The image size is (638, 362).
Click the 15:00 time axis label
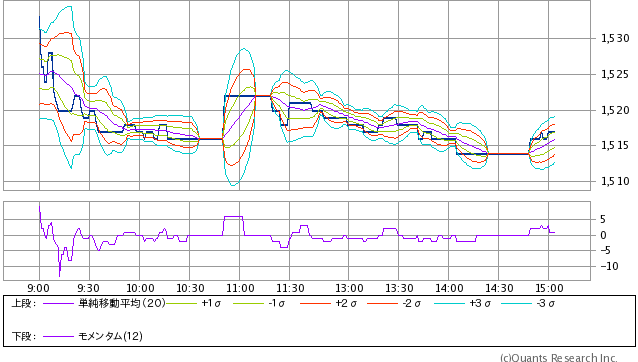pos(549,288)
